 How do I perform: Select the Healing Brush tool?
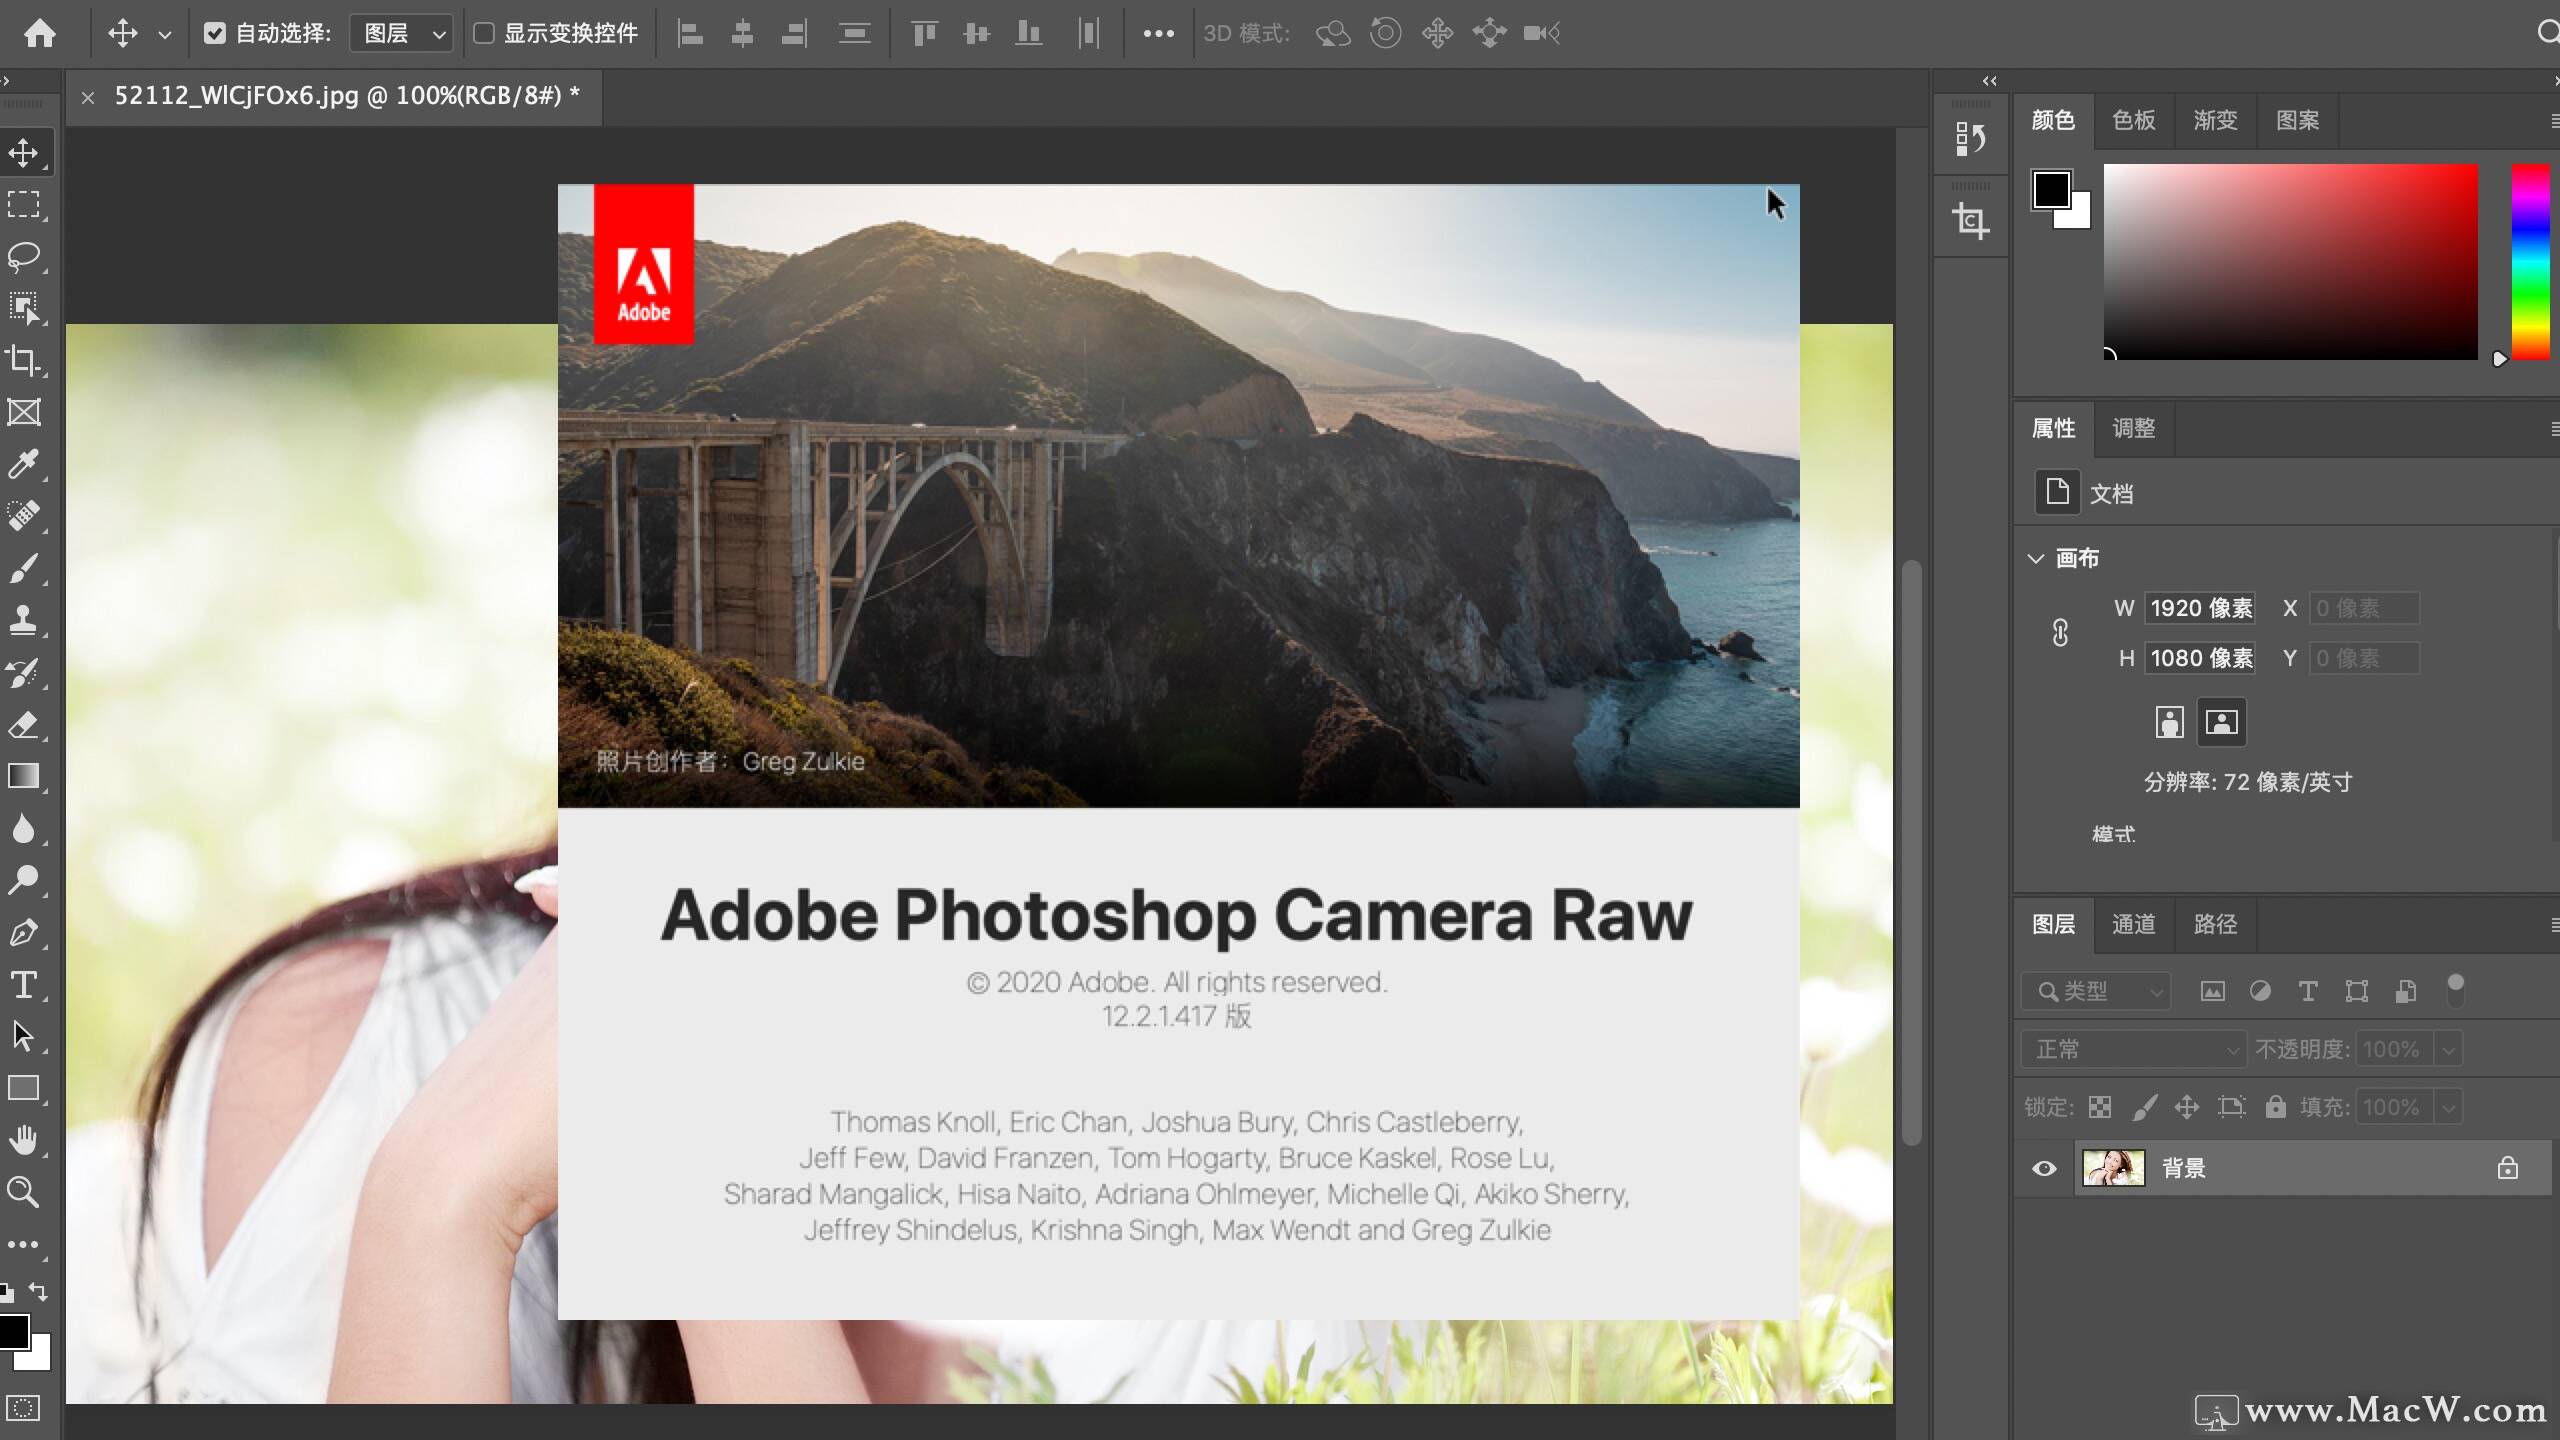tap(24, 515)
